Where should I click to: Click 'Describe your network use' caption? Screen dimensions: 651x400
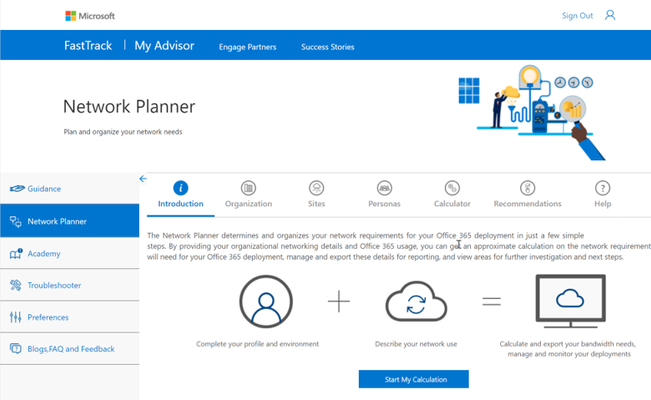(416, 344)
